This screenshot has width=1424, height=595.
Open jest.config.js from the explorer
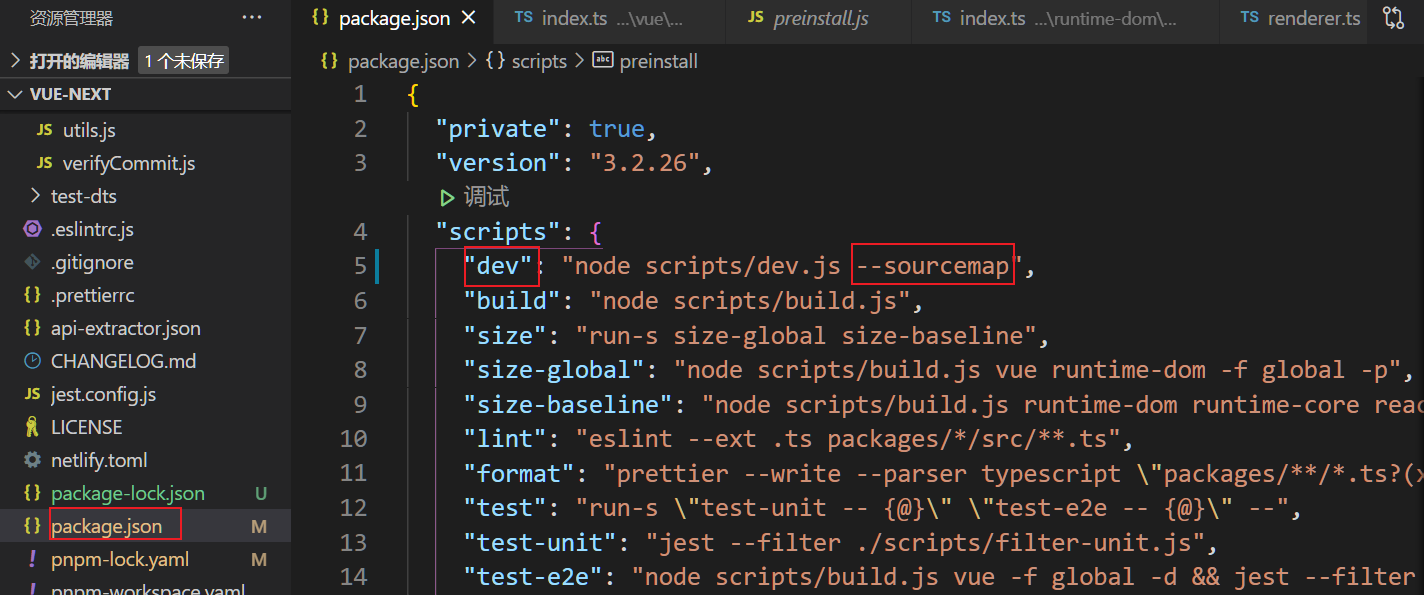pyautogui.click(x=103, y=394)
